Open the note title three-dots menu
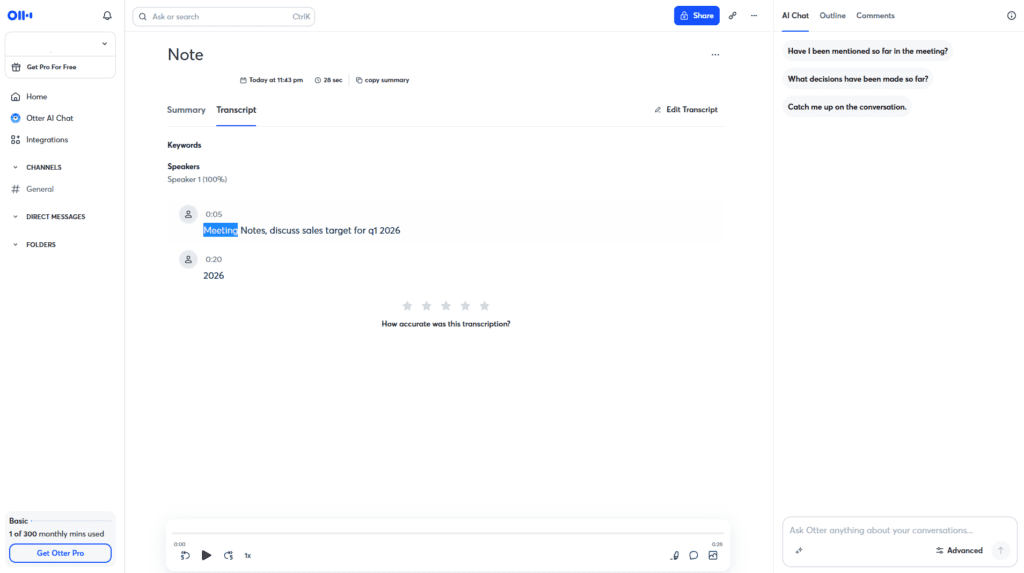The width and height of the screenshot is (1024, 573). click(715, 55)
